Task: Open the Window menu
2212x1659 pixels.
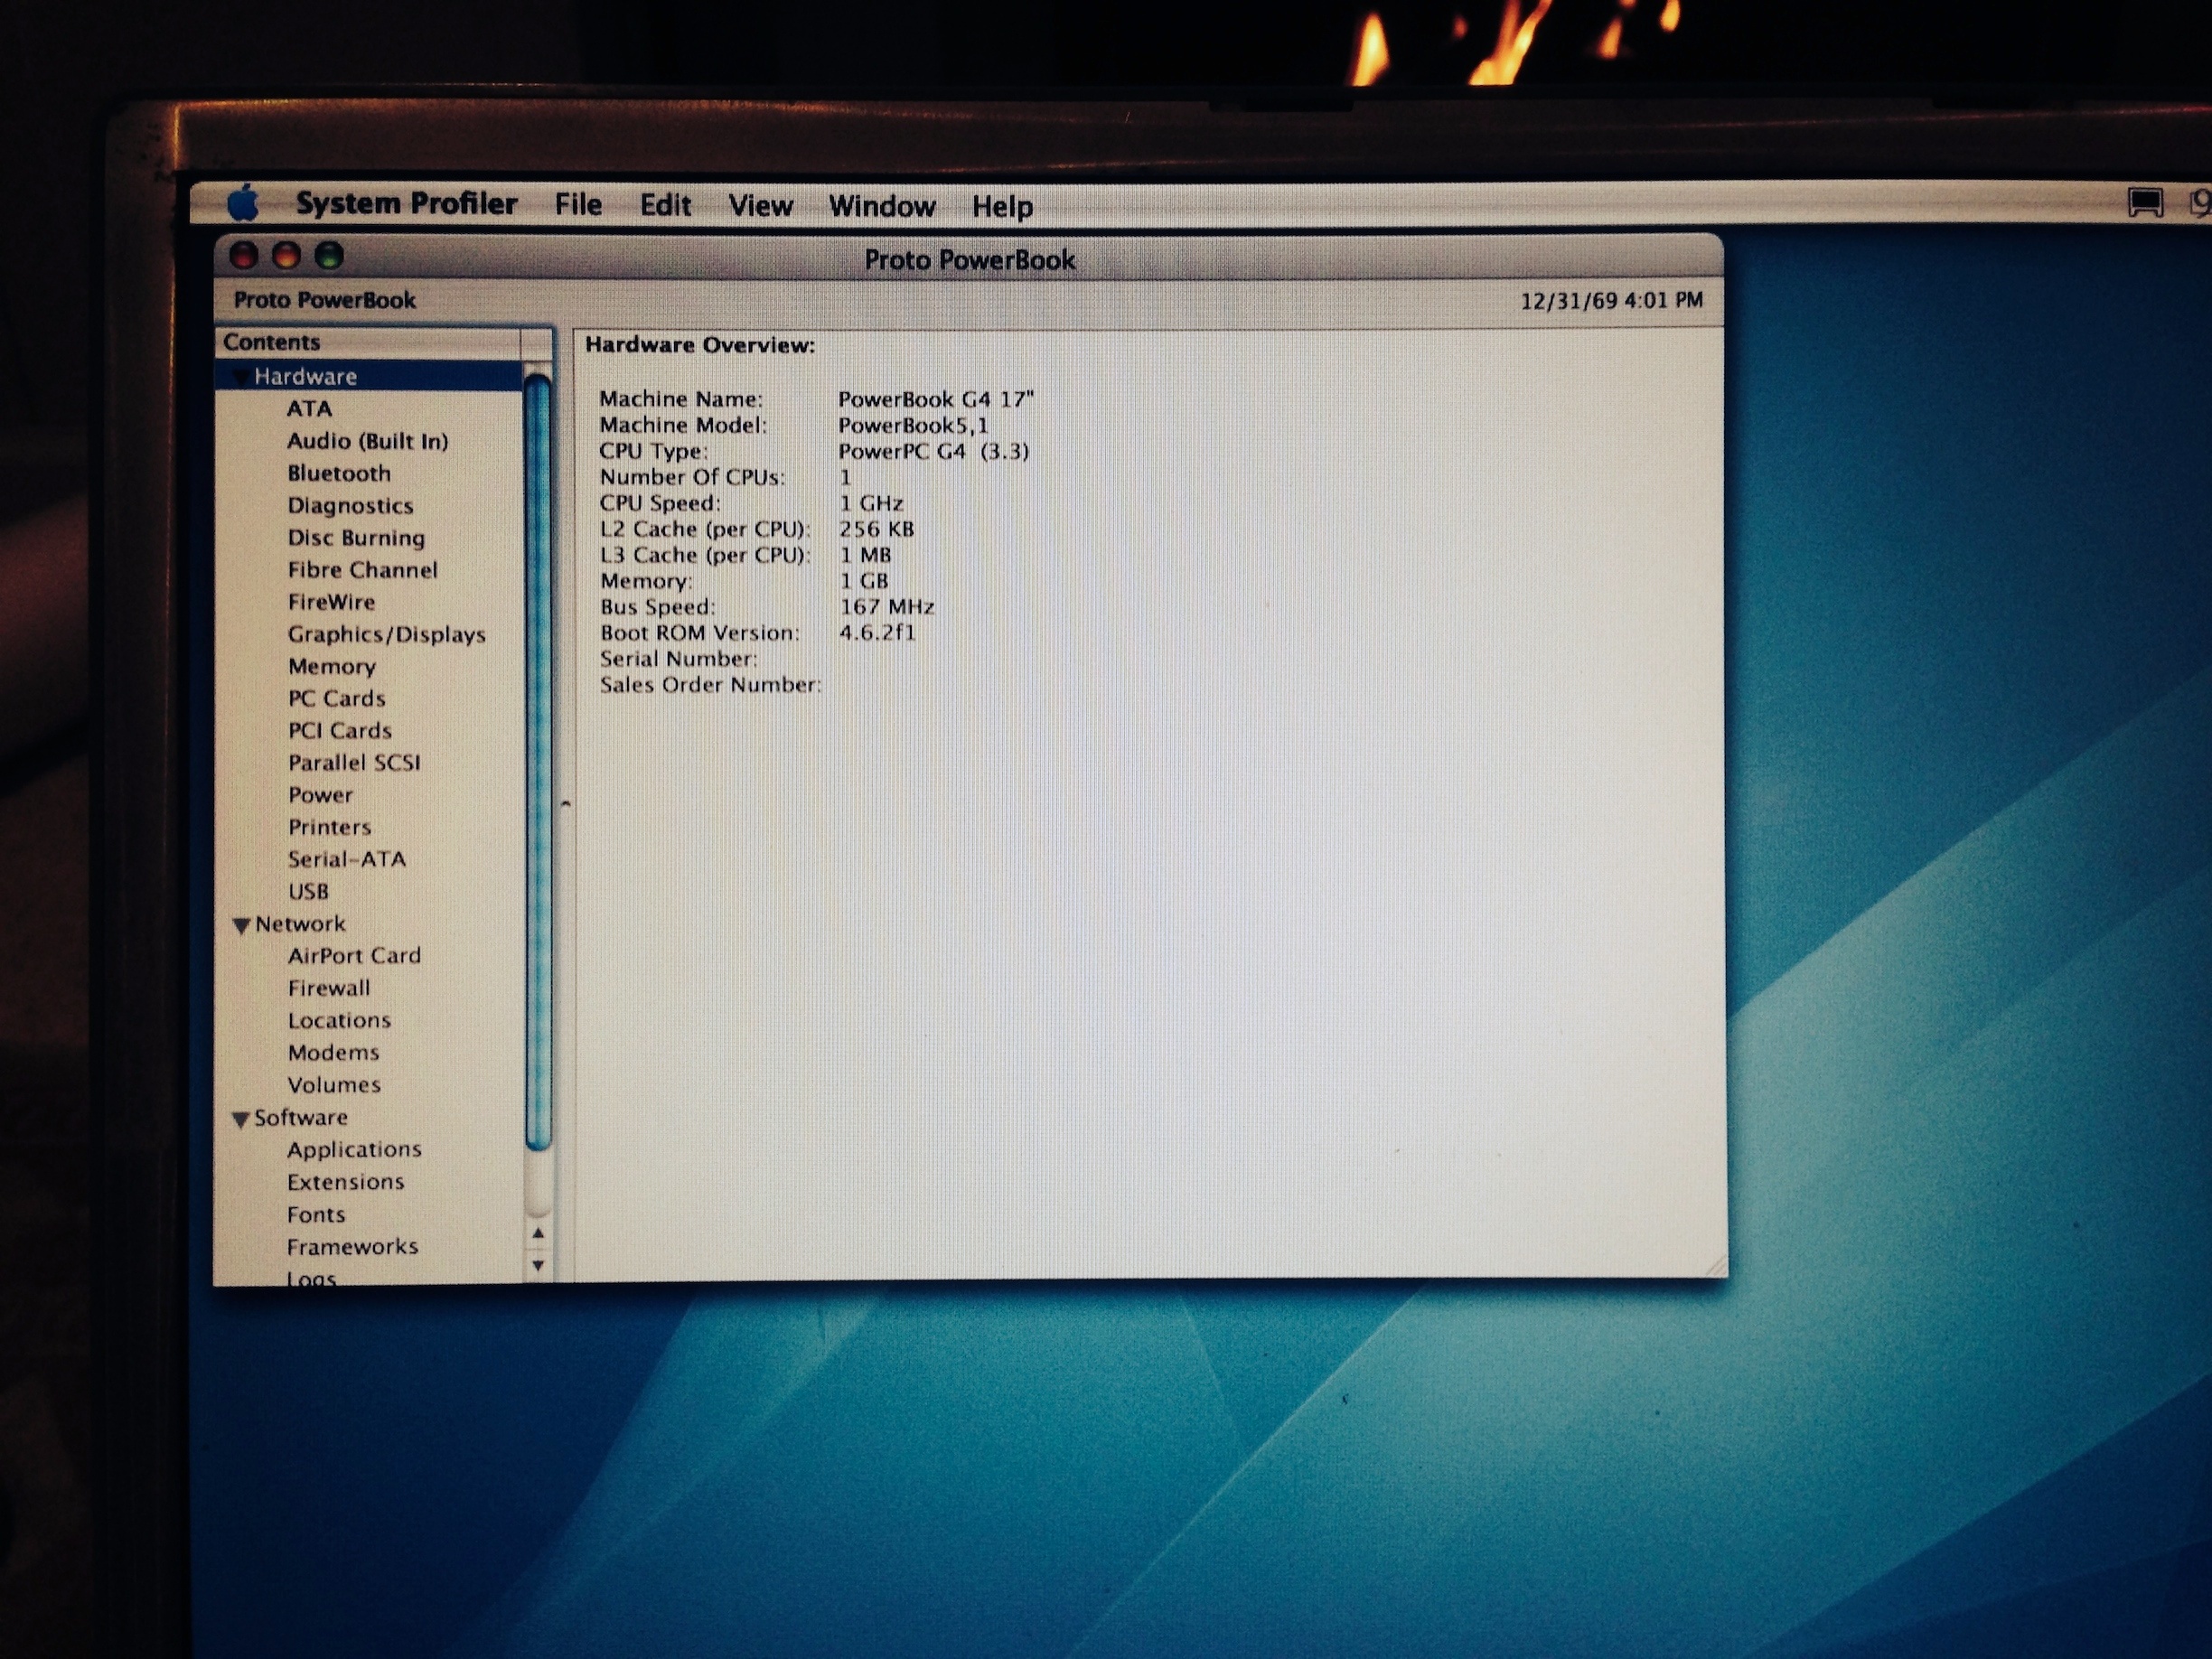Action: pyautogui.click(x=882, y=206)
